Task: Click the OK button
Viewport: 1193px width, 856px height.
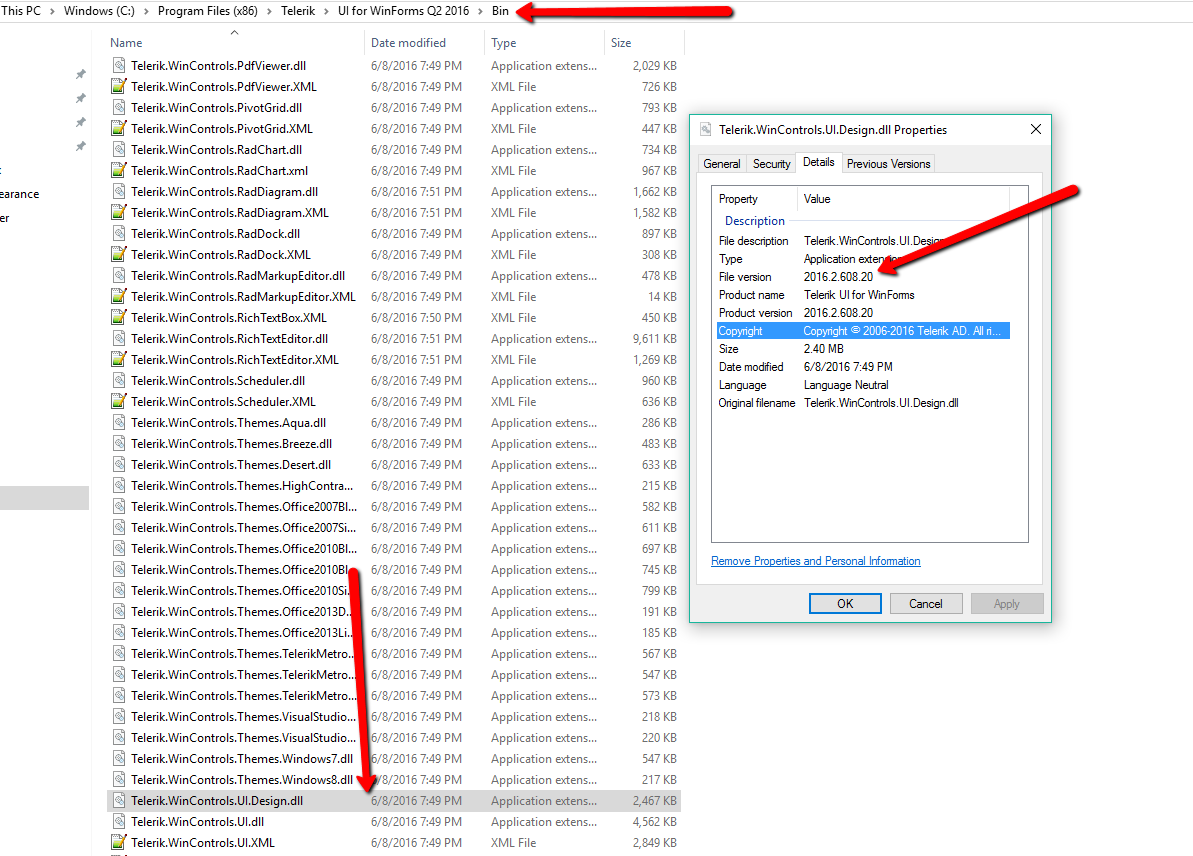Action: [x=845, y=603]
